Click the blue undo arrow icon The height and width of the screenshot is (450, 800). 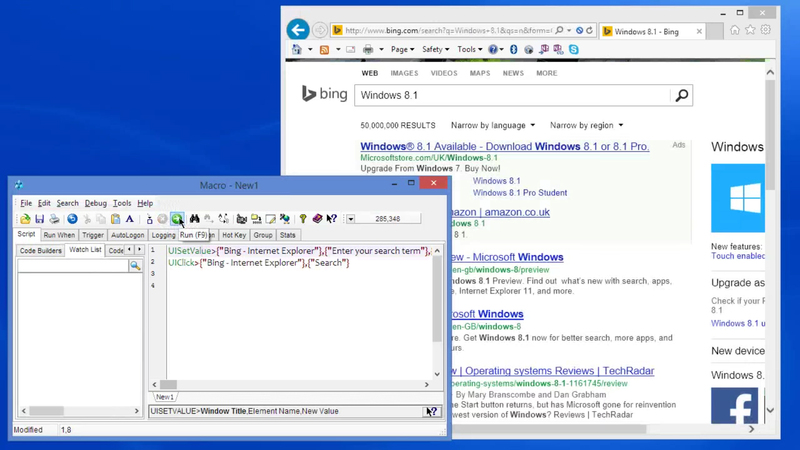pos(72,219)
